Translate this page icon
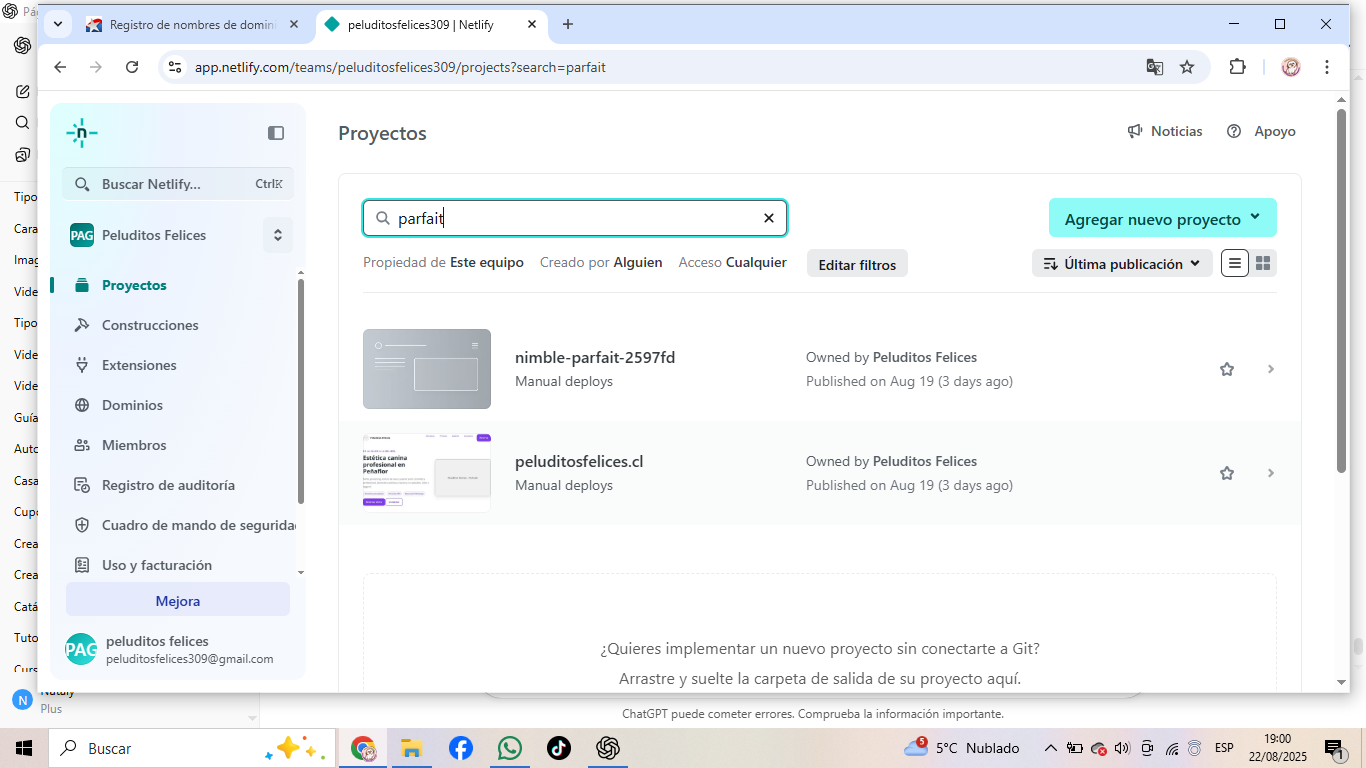1366x768 pixels. click(1155, 67)
